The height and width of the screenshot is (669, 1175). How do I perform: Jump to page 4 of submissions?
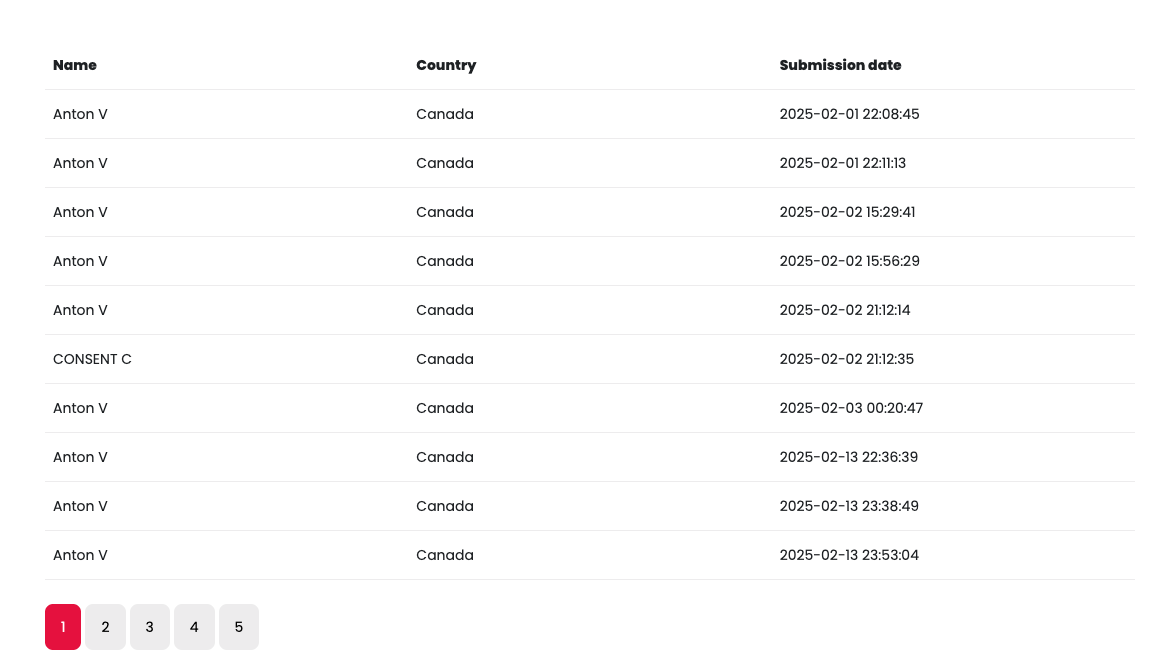pos(194,627)
